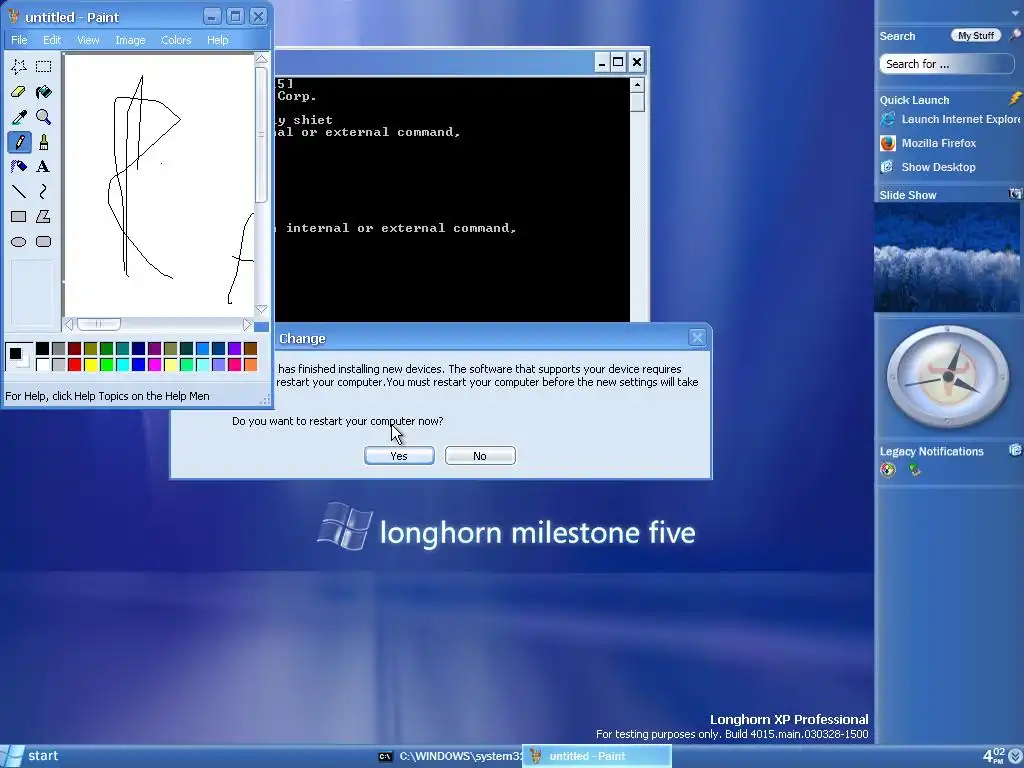Screen dimensions: 1024x768
Task: Click the first Legacy Notifications tray icon
Action: pyautogui.click(x=888, y=469)
